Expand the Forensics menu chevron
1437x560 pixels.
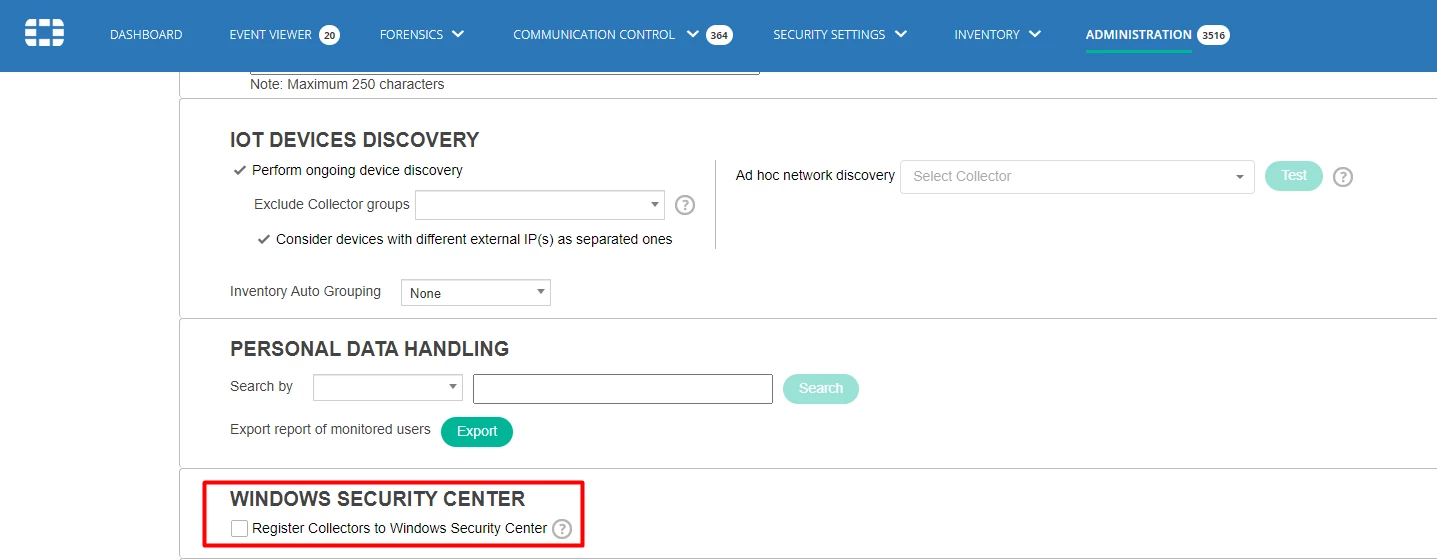pos(458,34)
